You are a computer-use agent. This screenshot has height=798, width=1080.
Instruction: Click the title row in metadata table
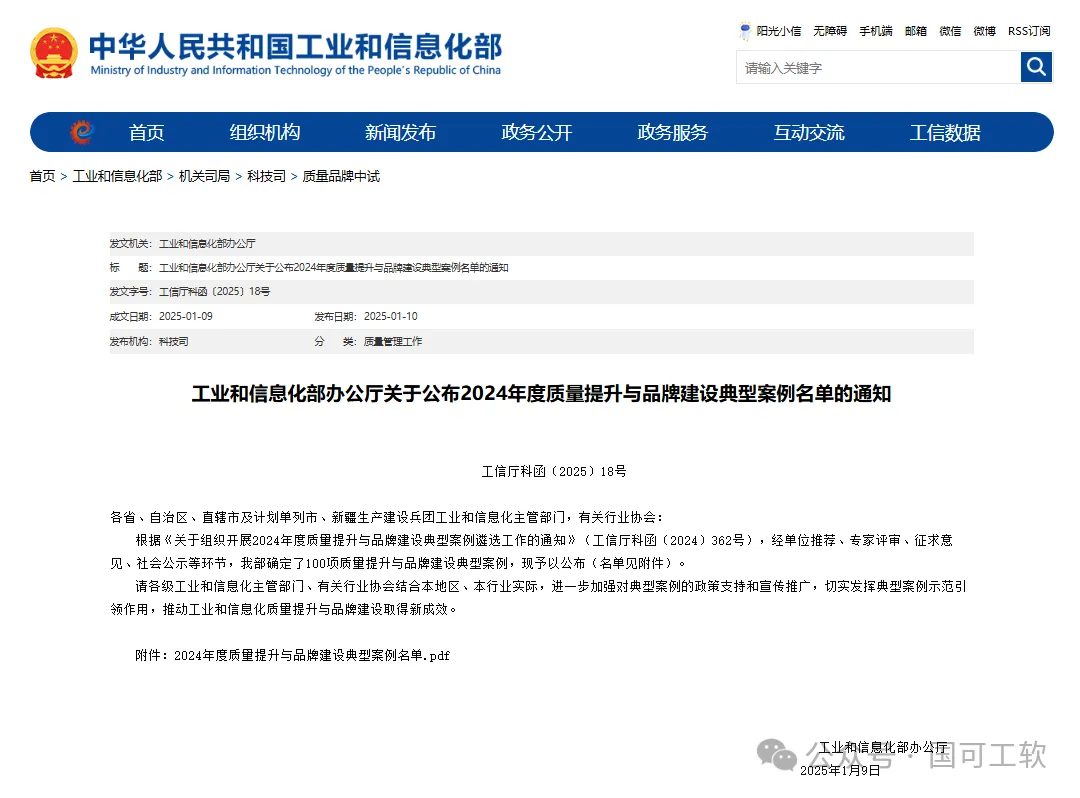[x=541, y=268]
